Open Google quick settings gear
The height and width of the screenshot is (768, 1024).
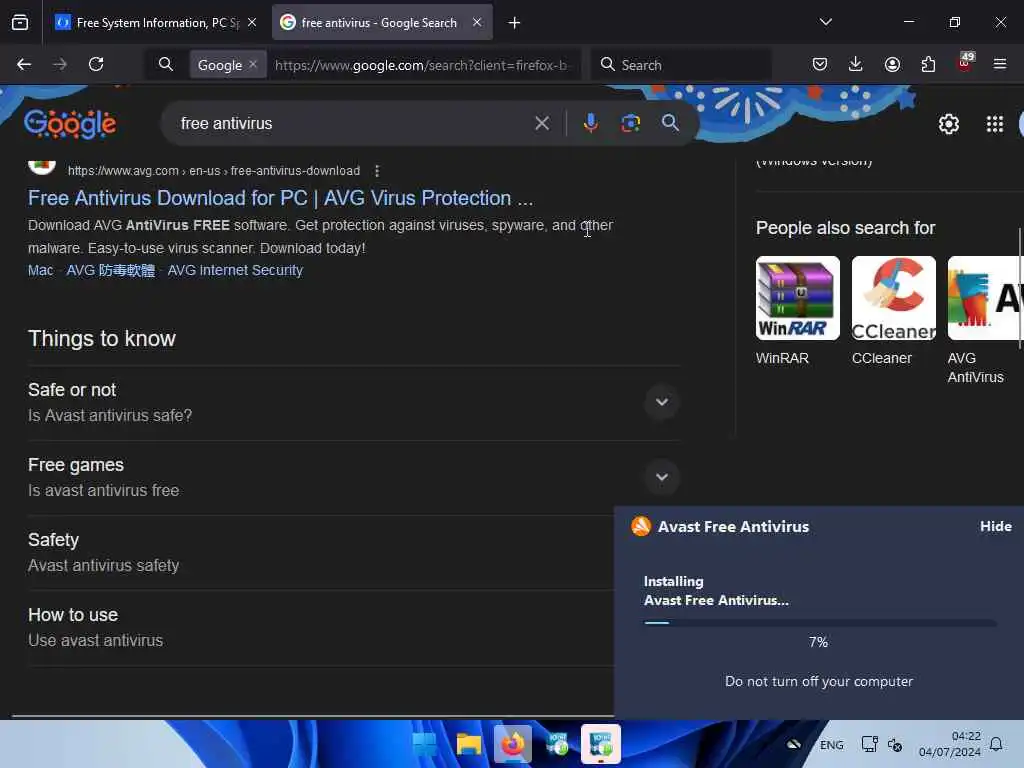948,124
